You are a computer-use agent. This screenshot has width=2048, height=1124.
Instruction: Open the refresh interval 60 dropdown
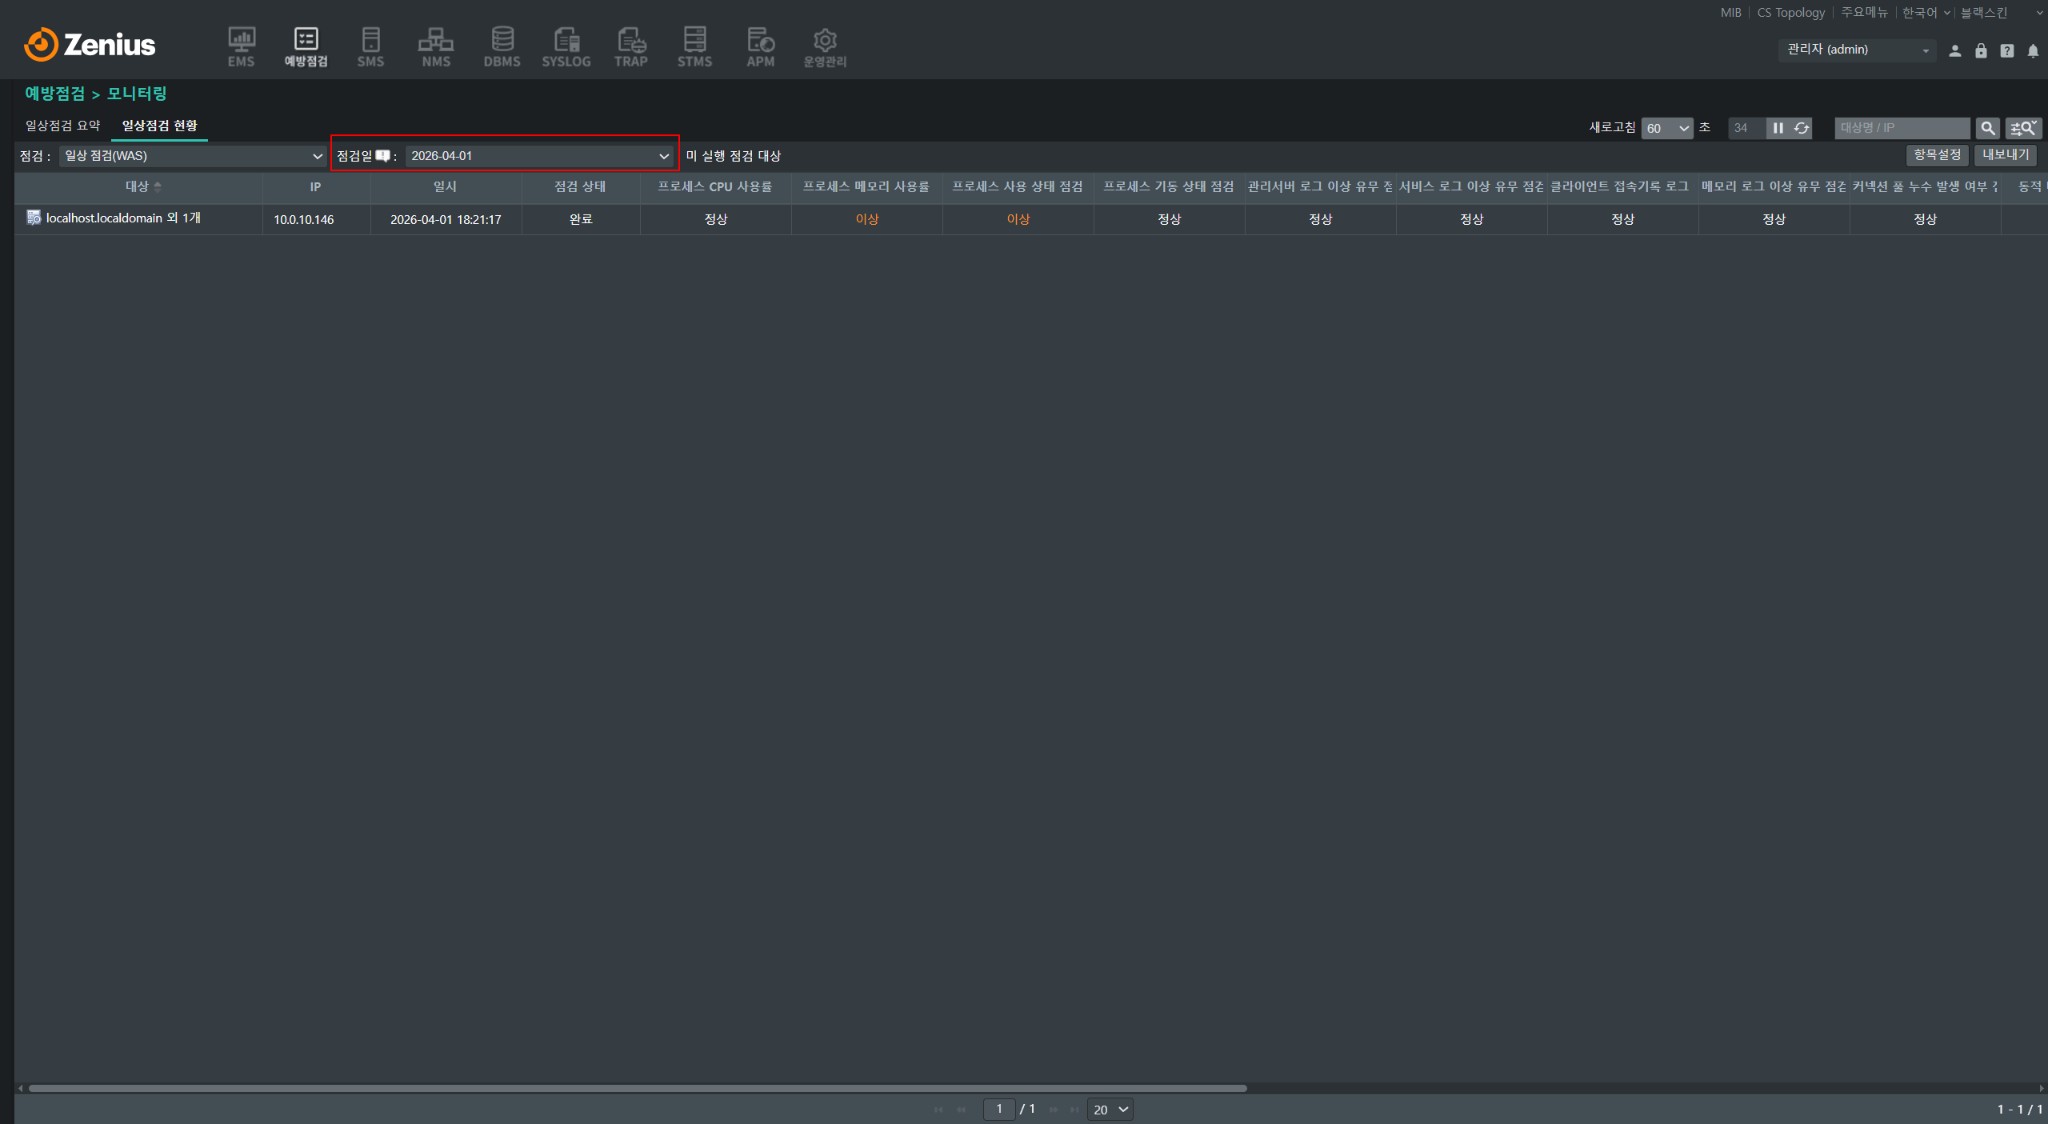coord(1667,128)
